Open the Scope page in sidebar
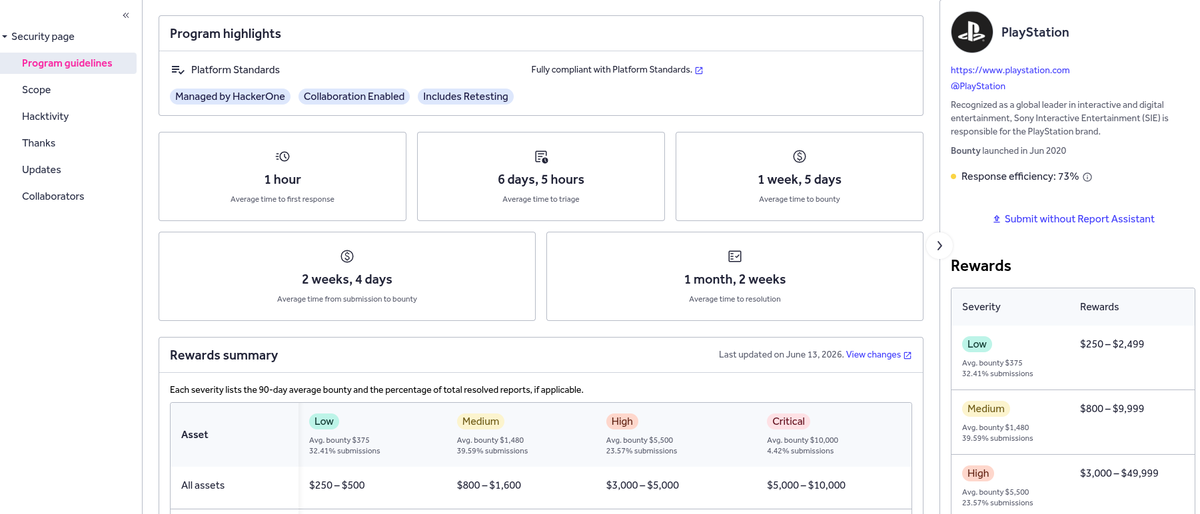 tap(36, 90)
